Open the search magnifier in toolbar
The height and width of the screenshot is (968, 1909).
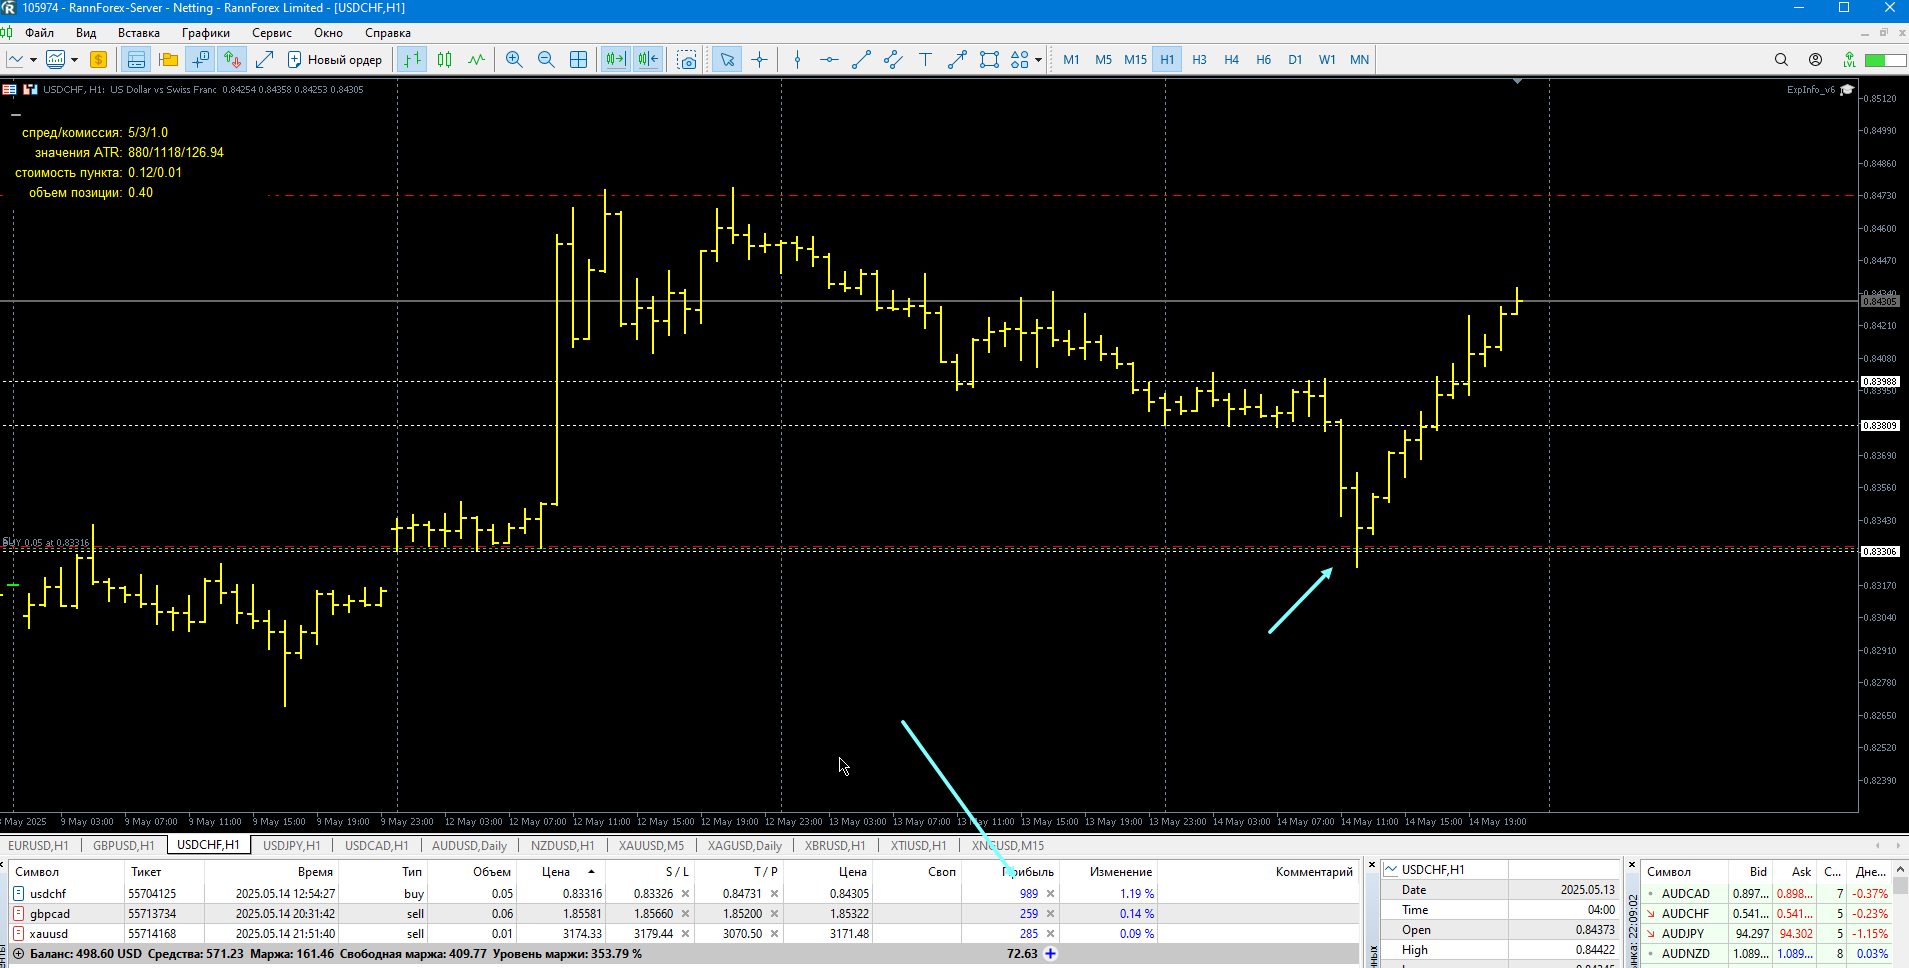tap(1781, 60)
